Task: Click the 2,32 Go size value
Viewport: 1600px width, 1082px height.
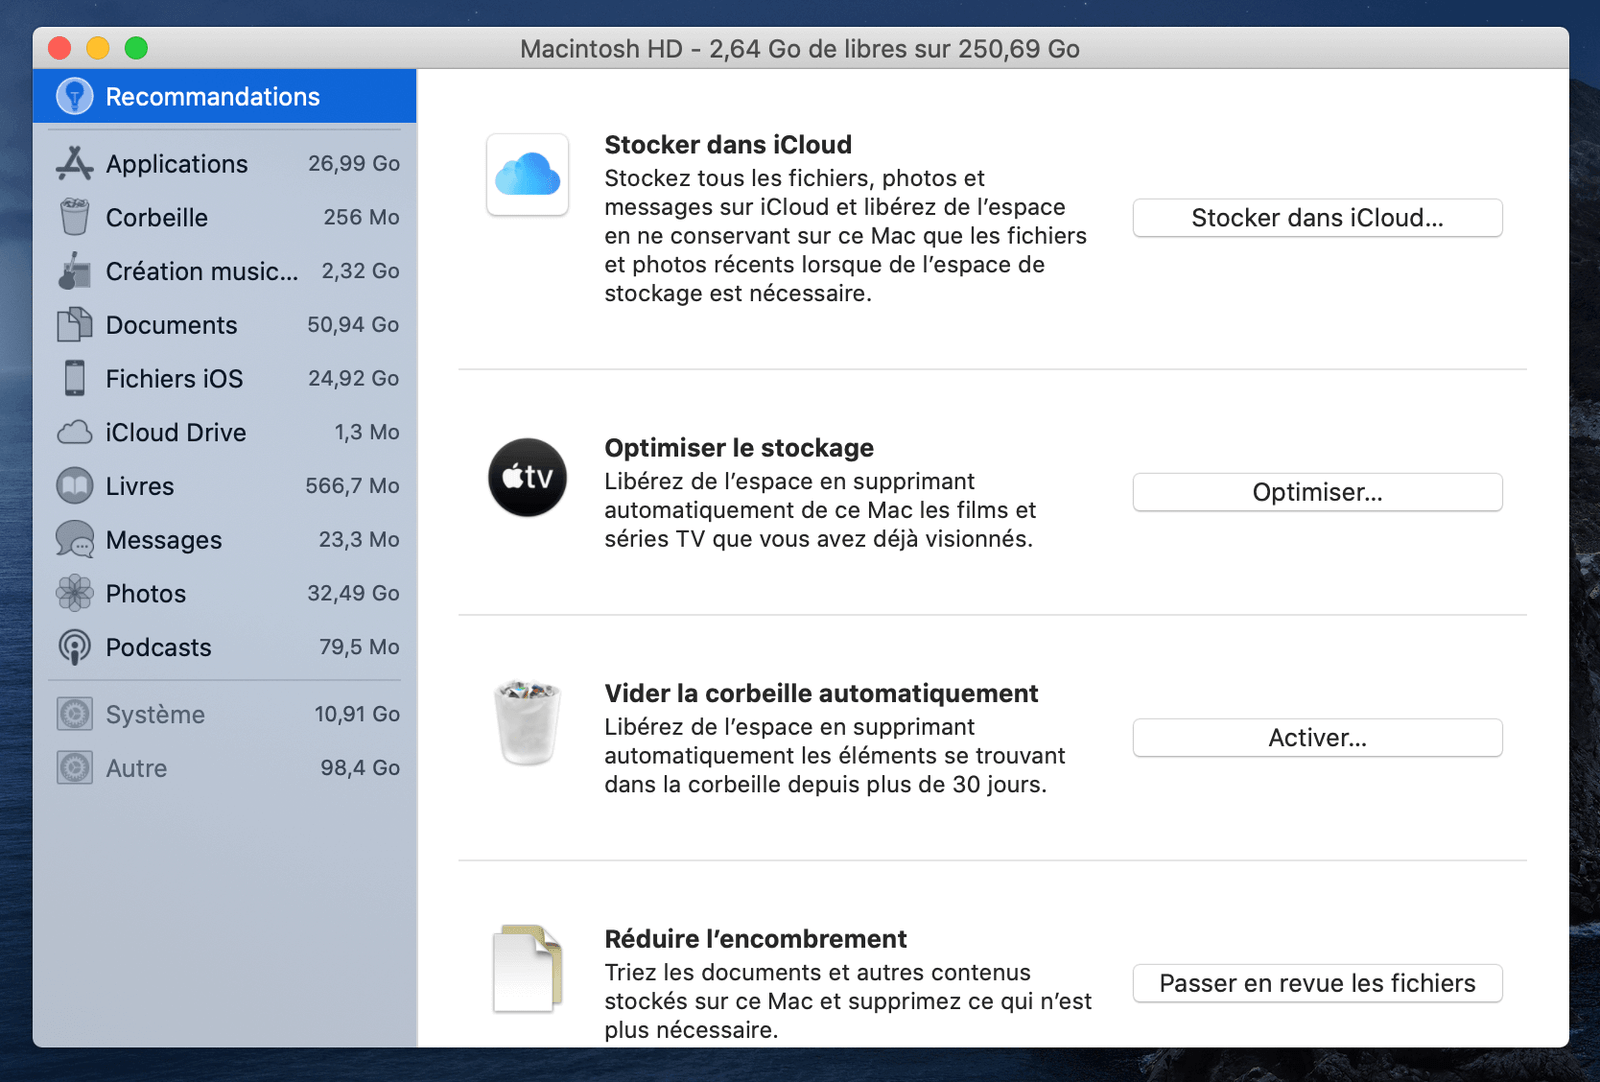Action: point(360,271)
